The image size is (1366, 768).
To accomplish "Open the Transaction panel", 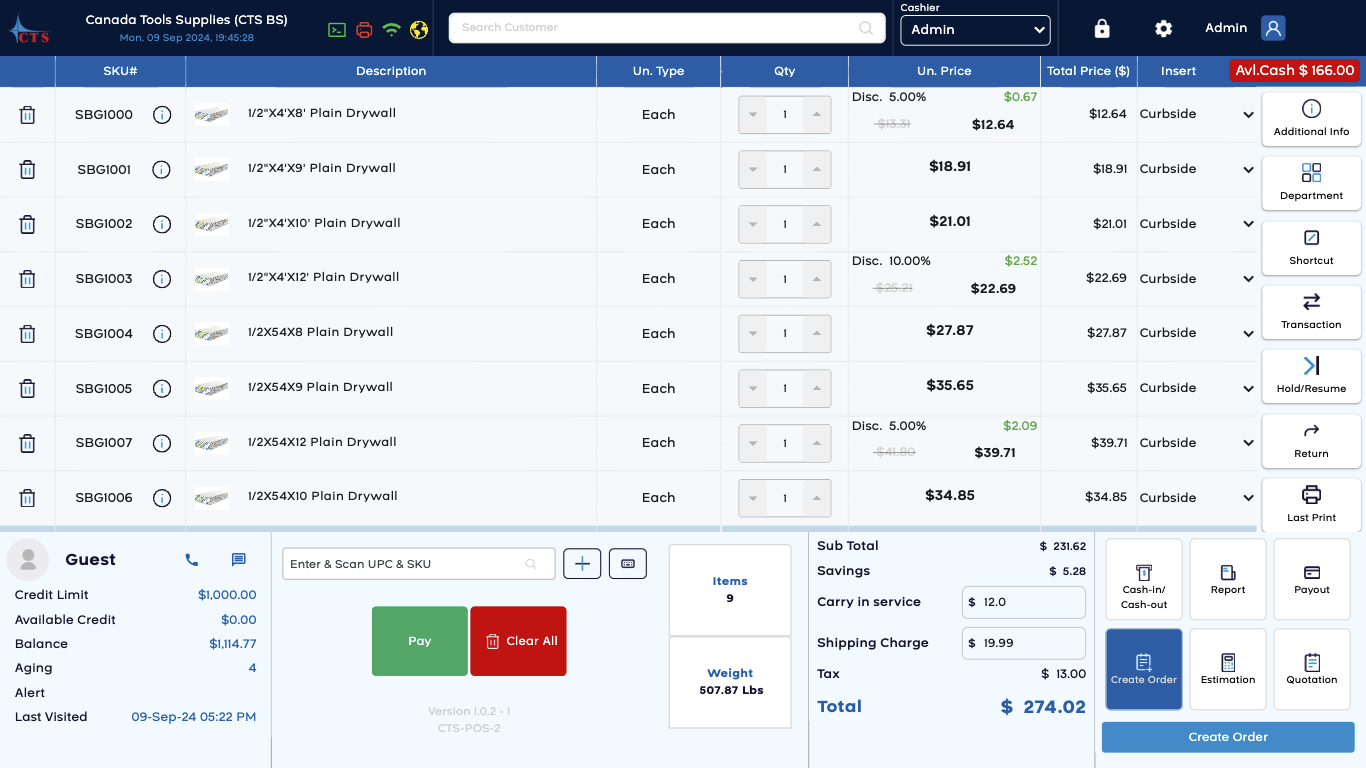I will (1311, 312).
